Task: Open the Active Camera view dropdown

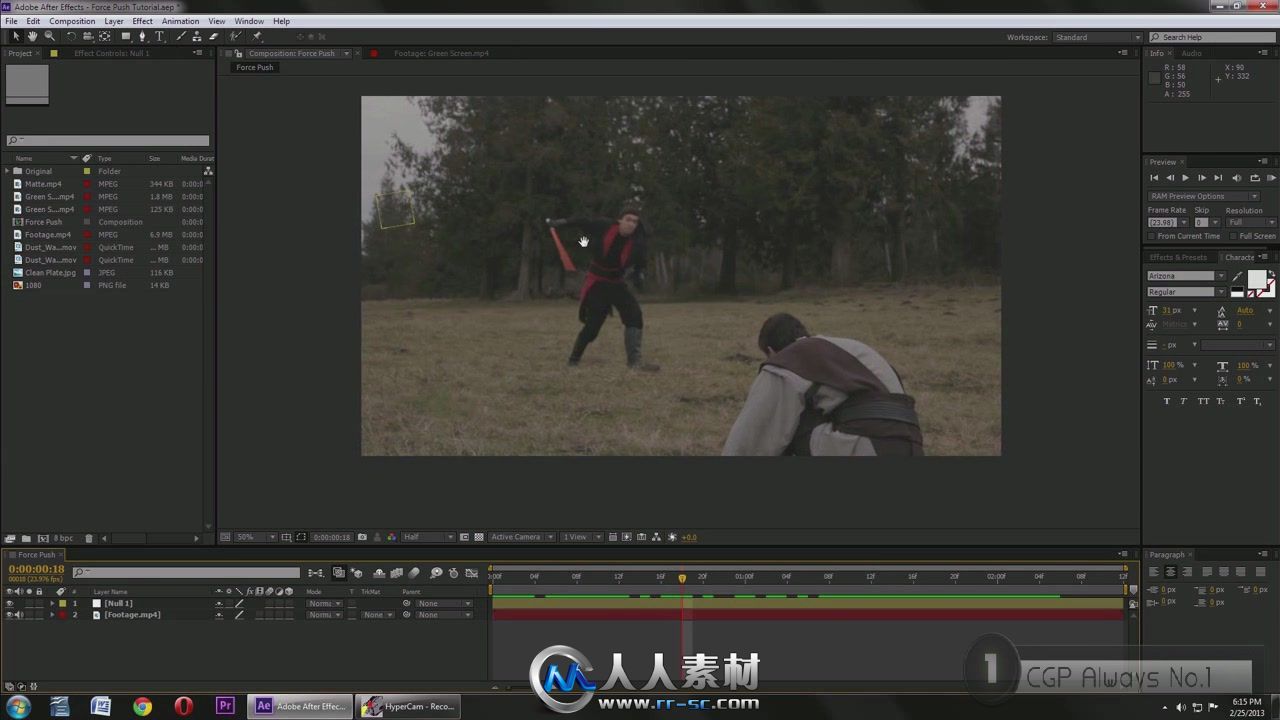Action: point(521,537)
